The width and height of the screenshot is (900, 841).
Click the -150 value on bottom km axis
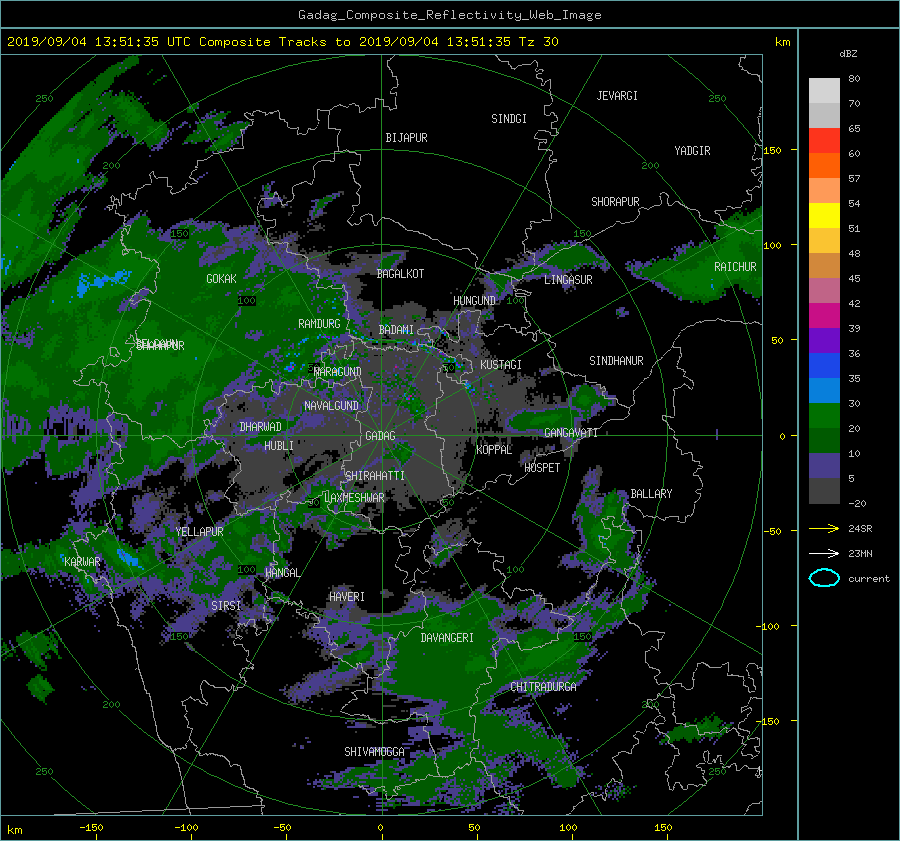pyautogui.click(x=91, y=827)
